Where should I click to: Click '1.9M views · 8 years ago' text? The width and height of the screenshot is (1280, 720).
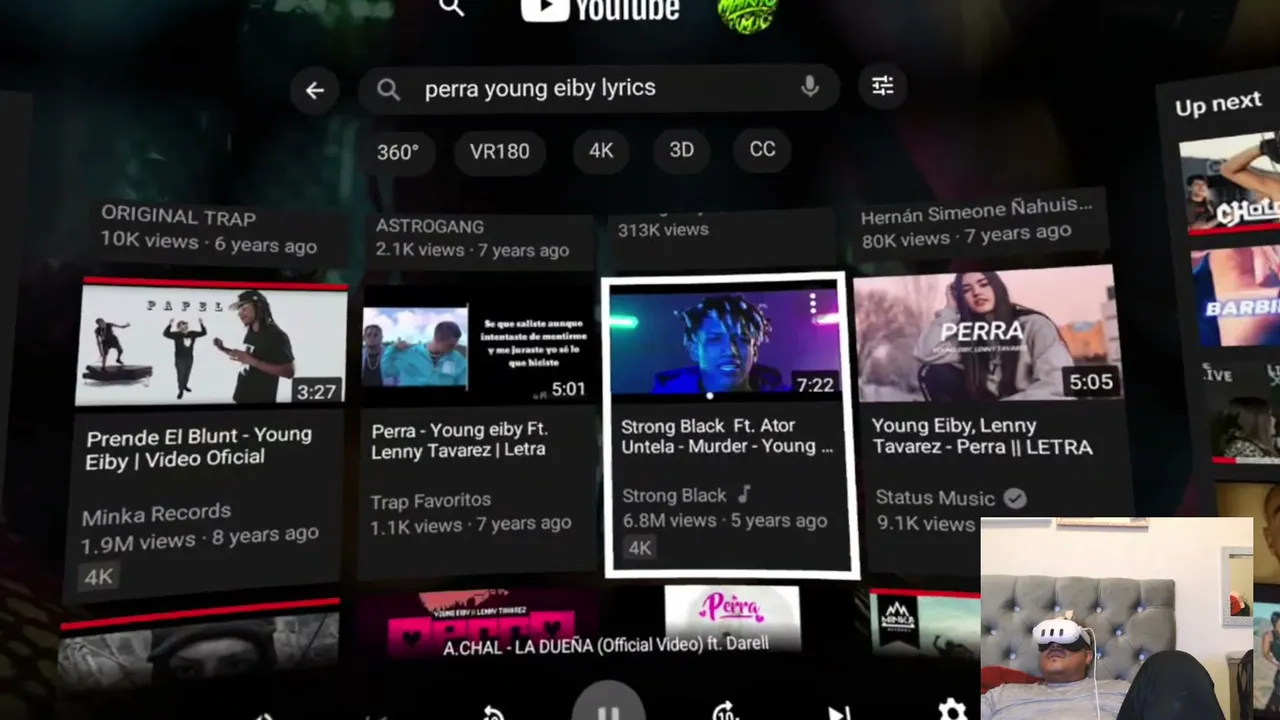tap(200, 540)
